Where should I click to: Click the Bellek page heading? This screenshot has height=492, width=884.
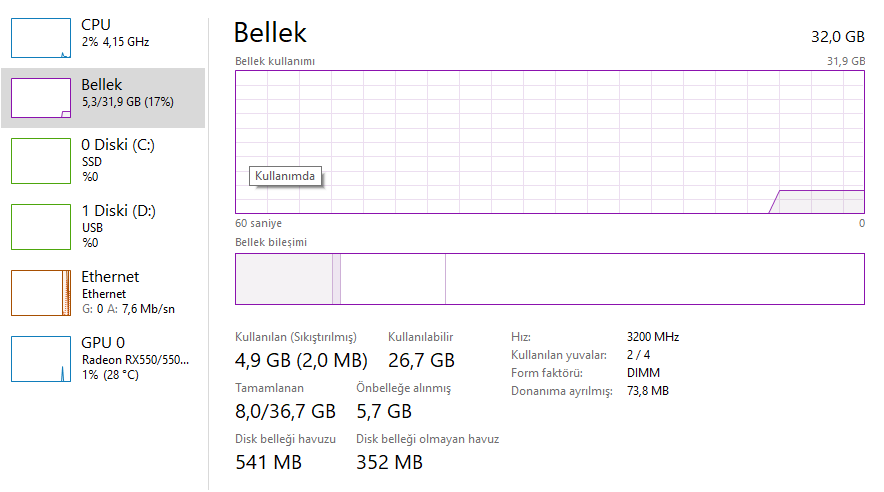(x=270, y=33)
